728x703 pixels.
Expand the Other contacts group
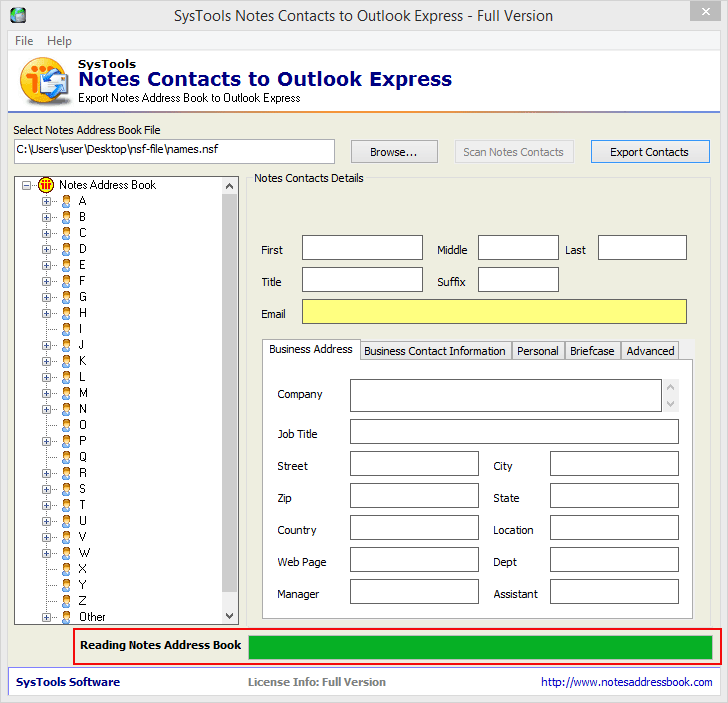46,617
